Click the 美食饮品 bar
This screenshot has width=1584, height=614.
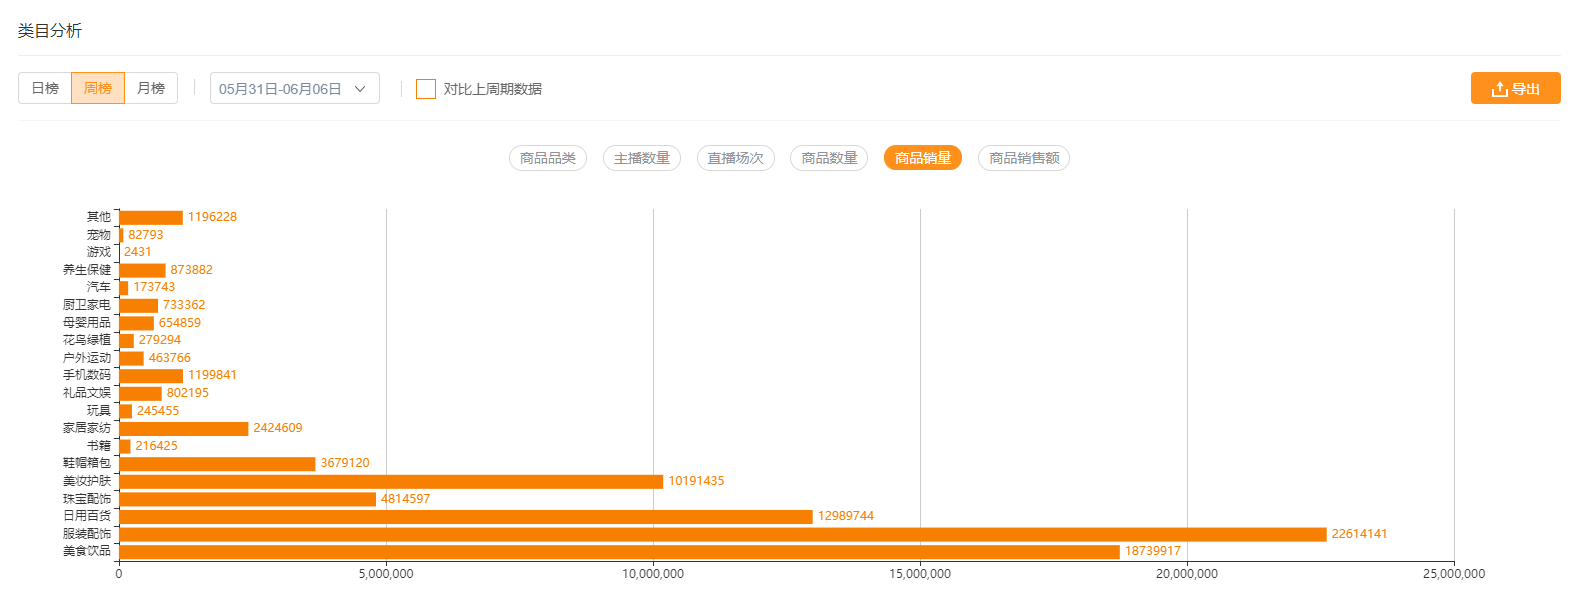tap(619, 552)
